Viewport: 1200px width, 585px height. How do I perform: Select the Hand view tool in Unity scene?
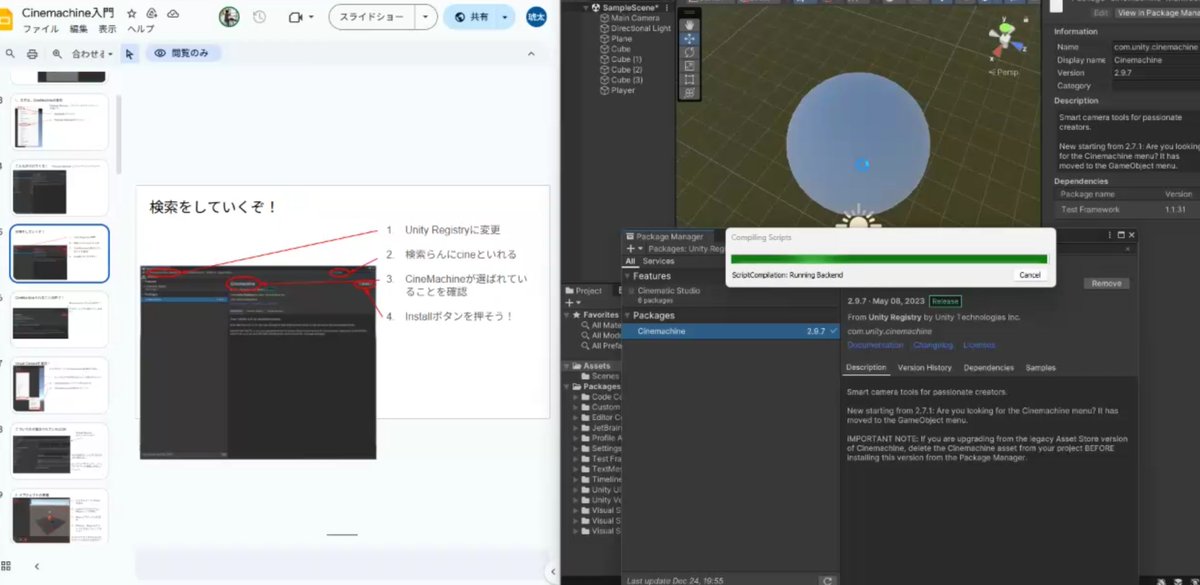(x=689, y=25)
